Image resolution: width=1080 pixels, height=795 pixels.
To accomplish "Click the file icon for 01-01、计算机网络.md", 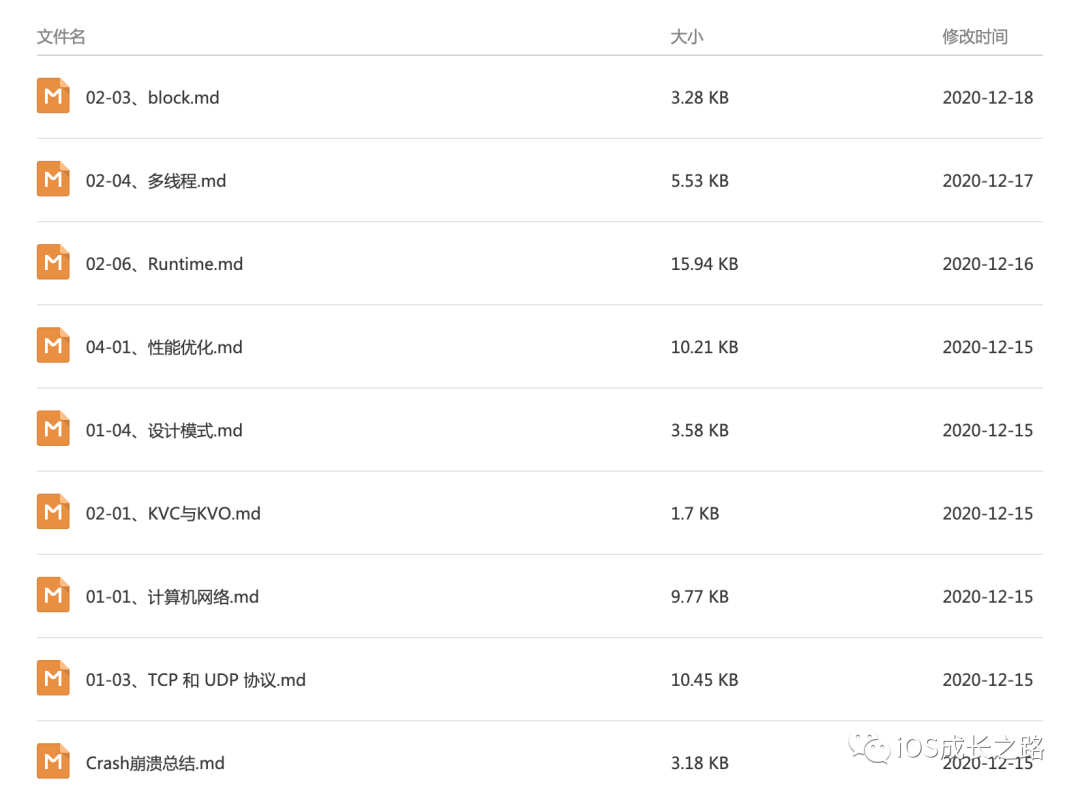I will (x=53, y=594).
